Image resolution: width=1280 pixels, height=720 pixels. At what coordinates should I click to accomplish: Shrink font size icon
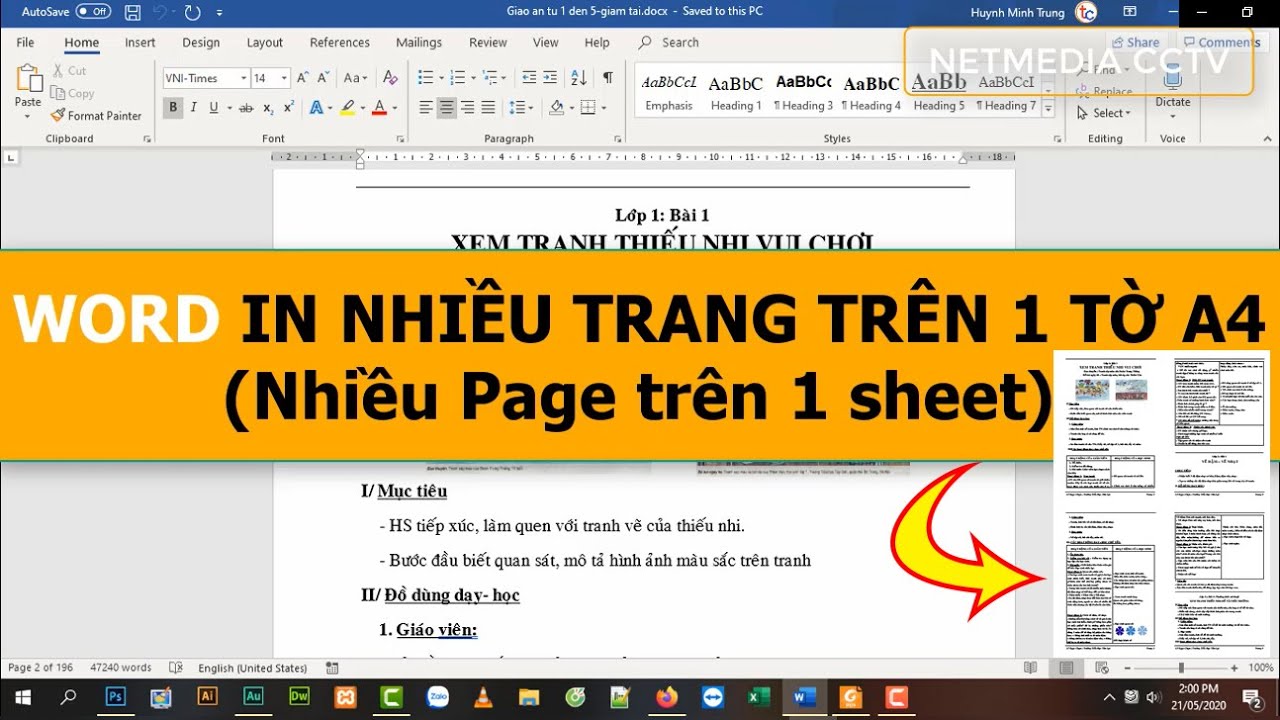tap(324, 78)
